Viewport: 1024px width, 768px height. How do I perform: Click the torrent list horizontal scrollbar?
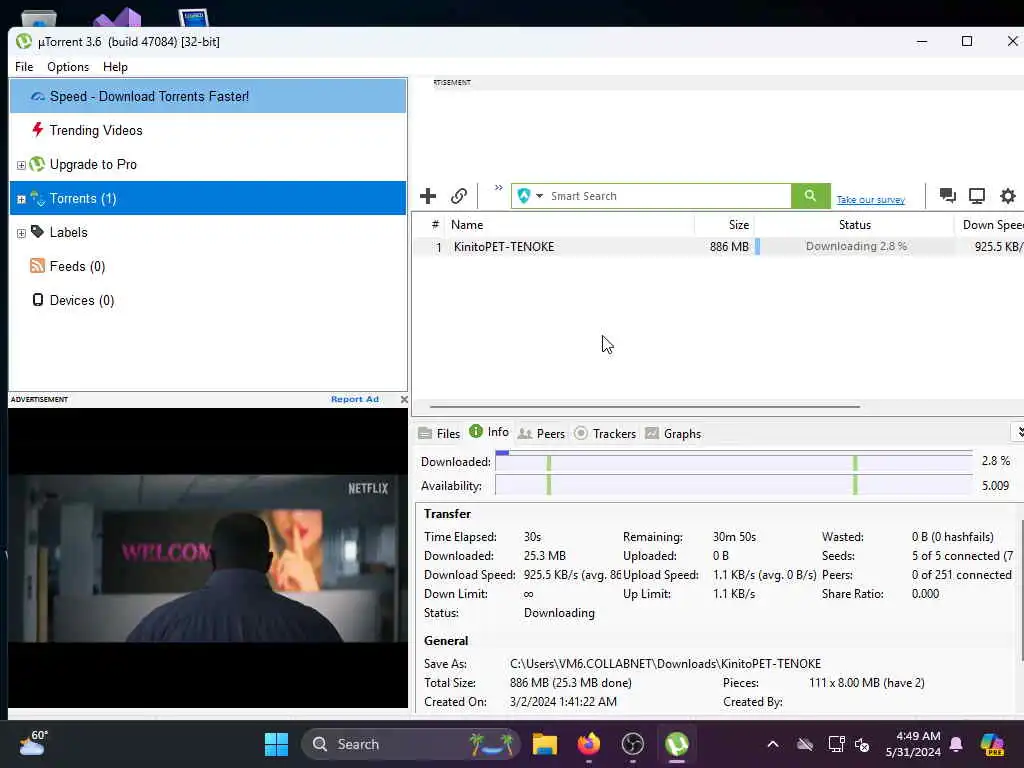pyautogui.click(x=645, y=406)
